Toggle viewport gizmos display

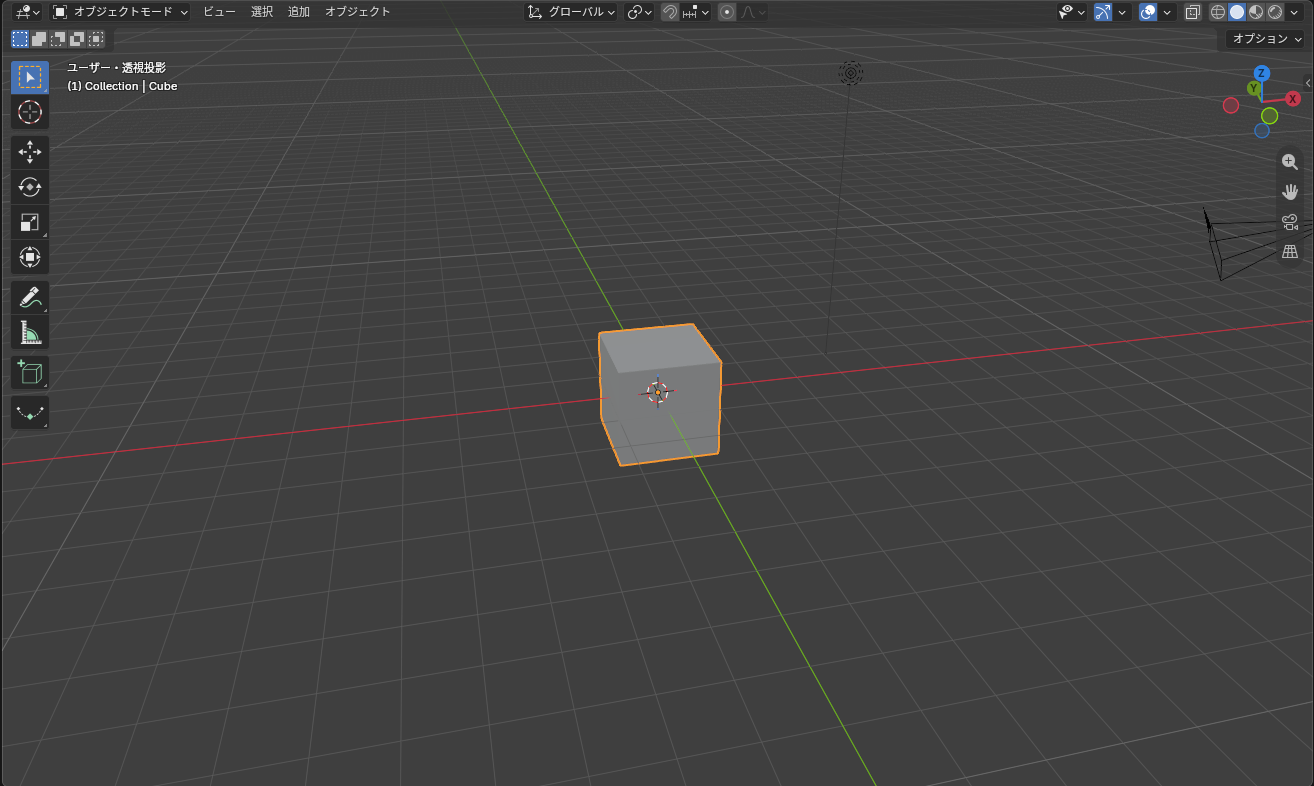pyautogui.click(x=1103, y=12)
